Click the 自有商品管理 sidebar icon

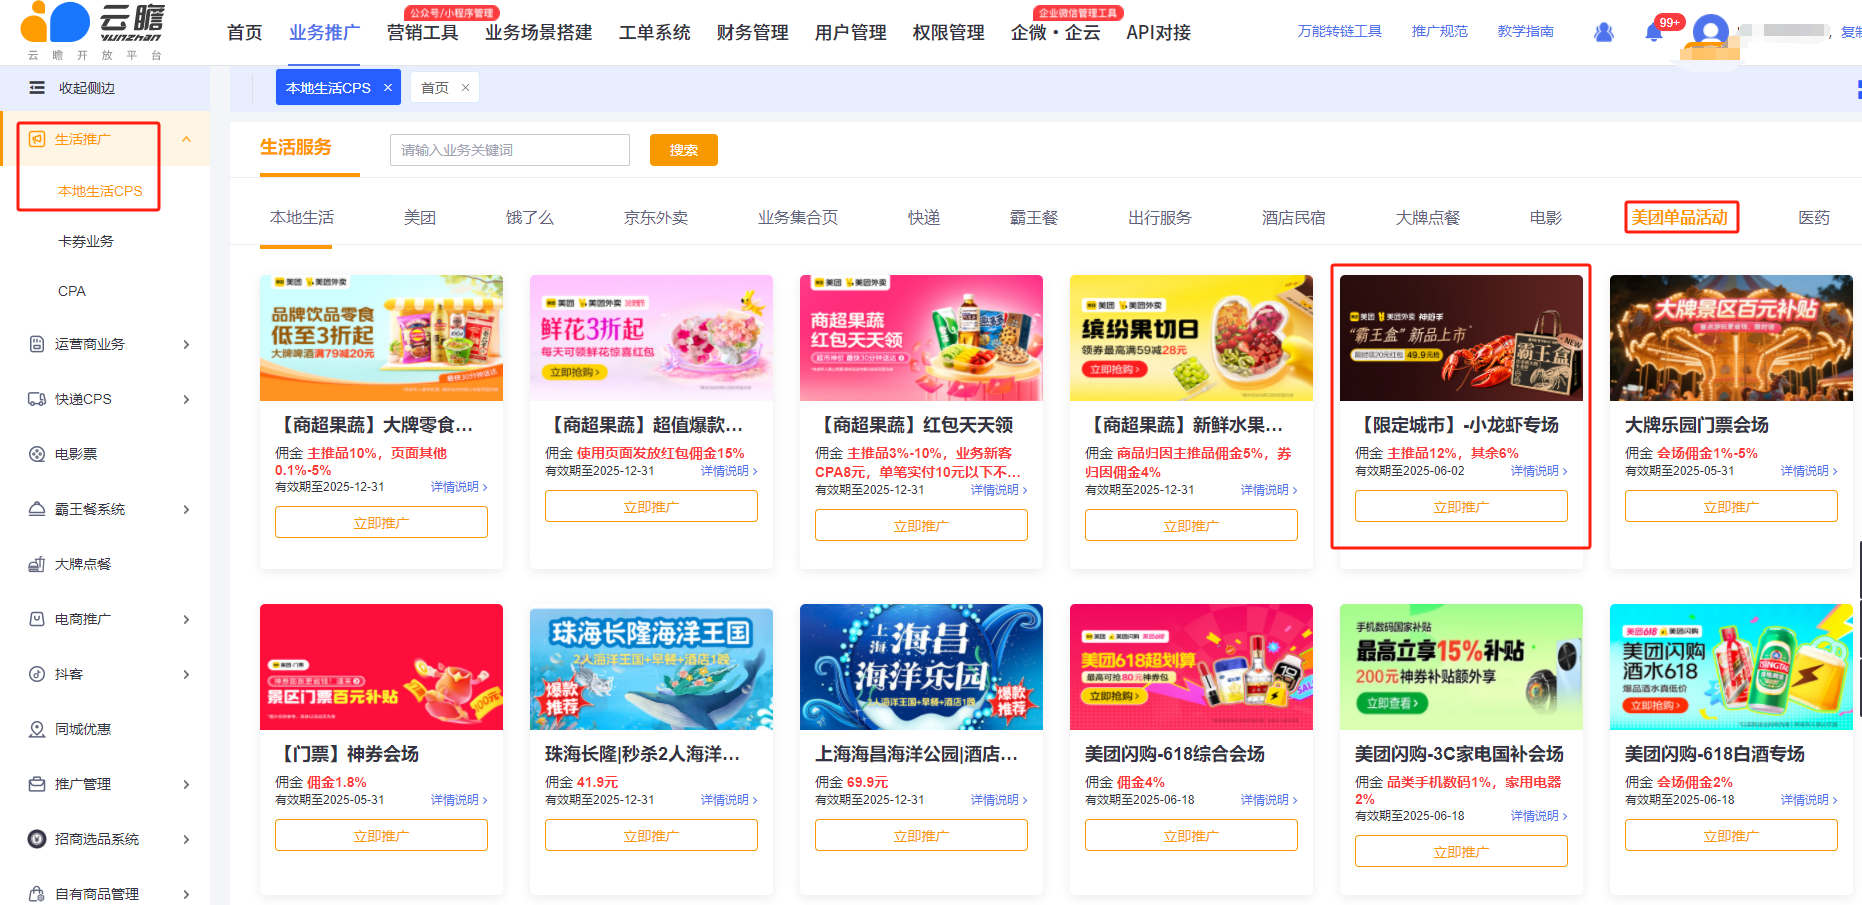click(x=37, y=894)
